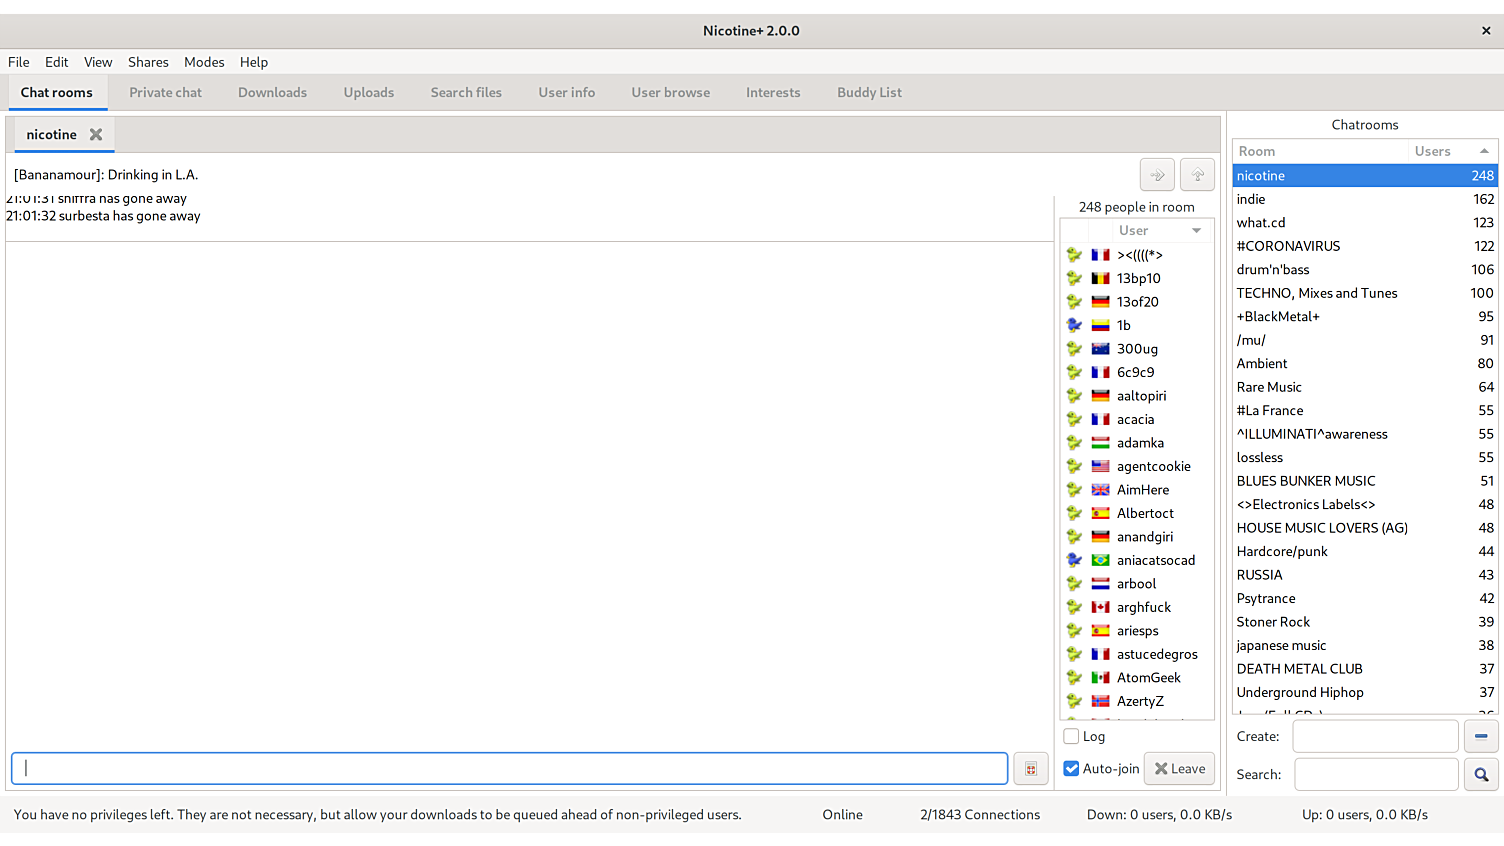The image size is (1504, 846).
Task: Click the minus button next to Create field
Action: point(1481,736)
